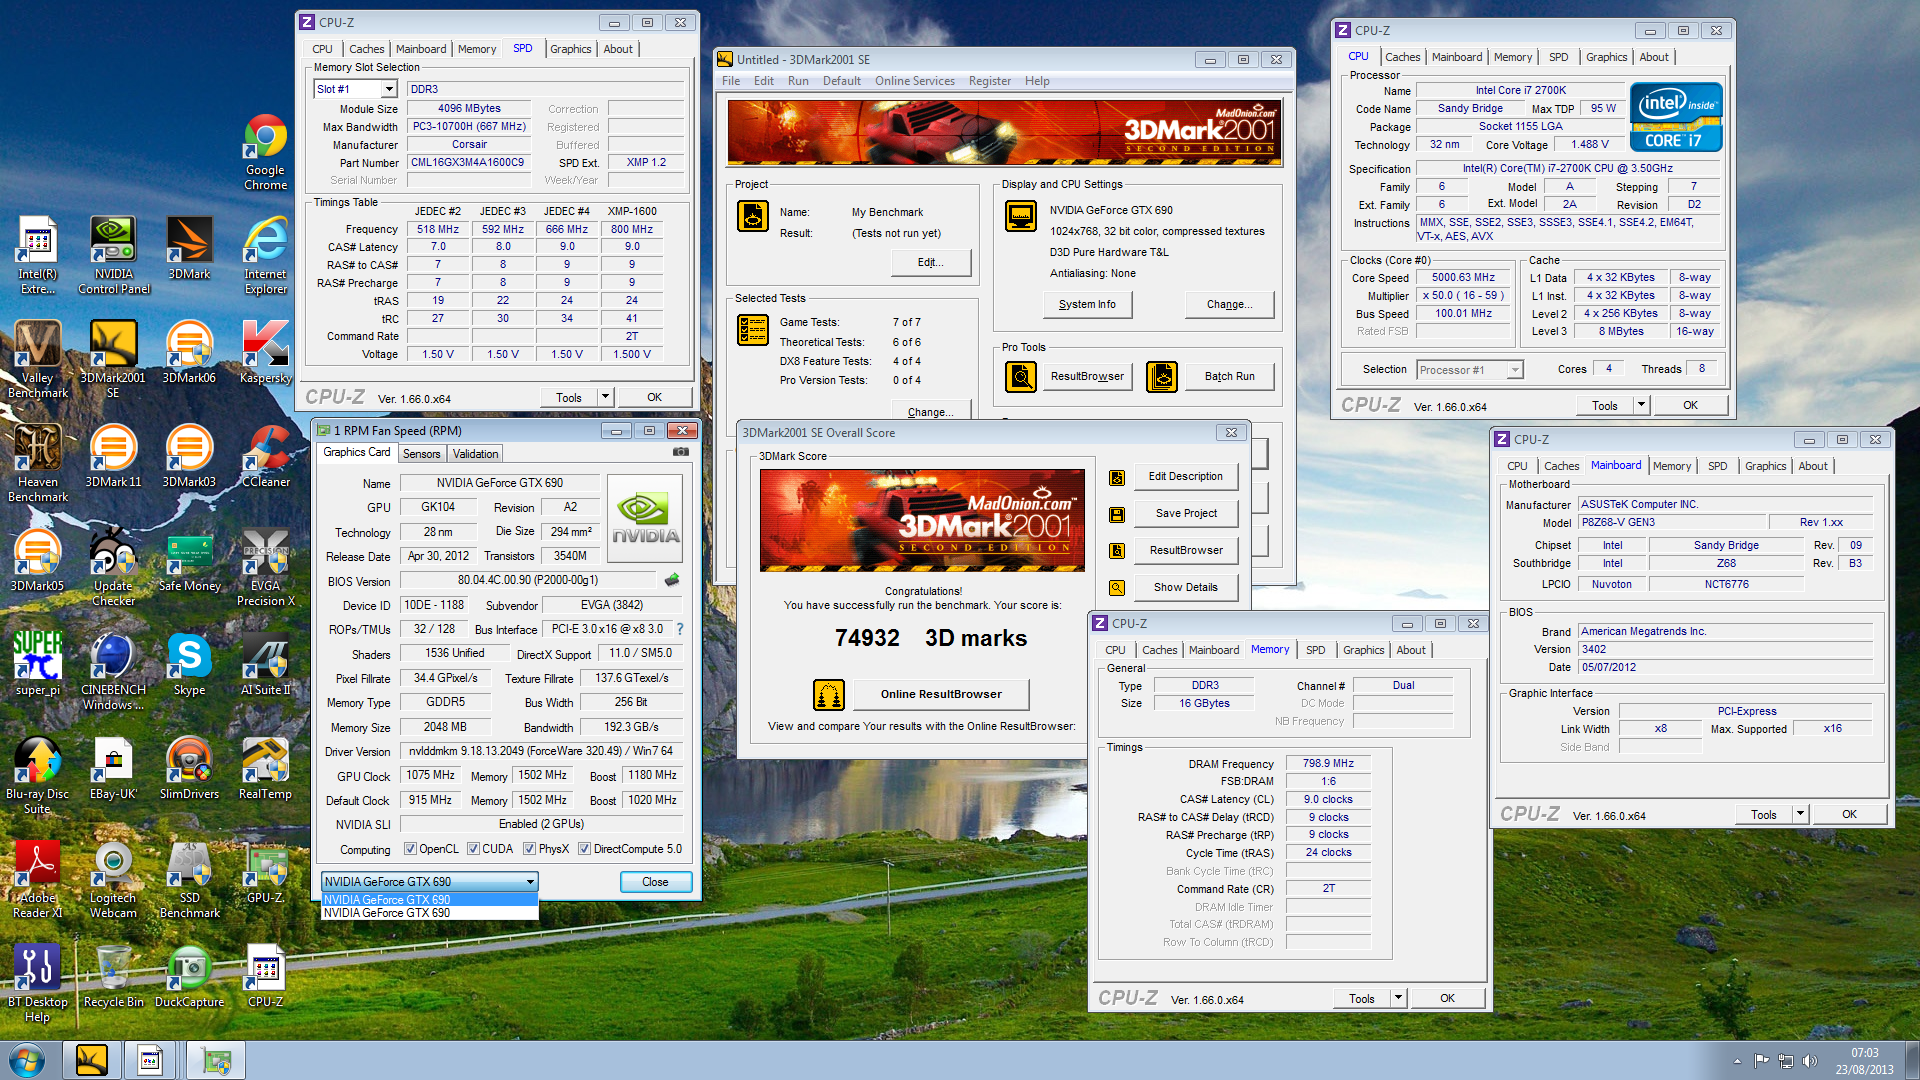Click the Bus Interface question mark icon

680,629
